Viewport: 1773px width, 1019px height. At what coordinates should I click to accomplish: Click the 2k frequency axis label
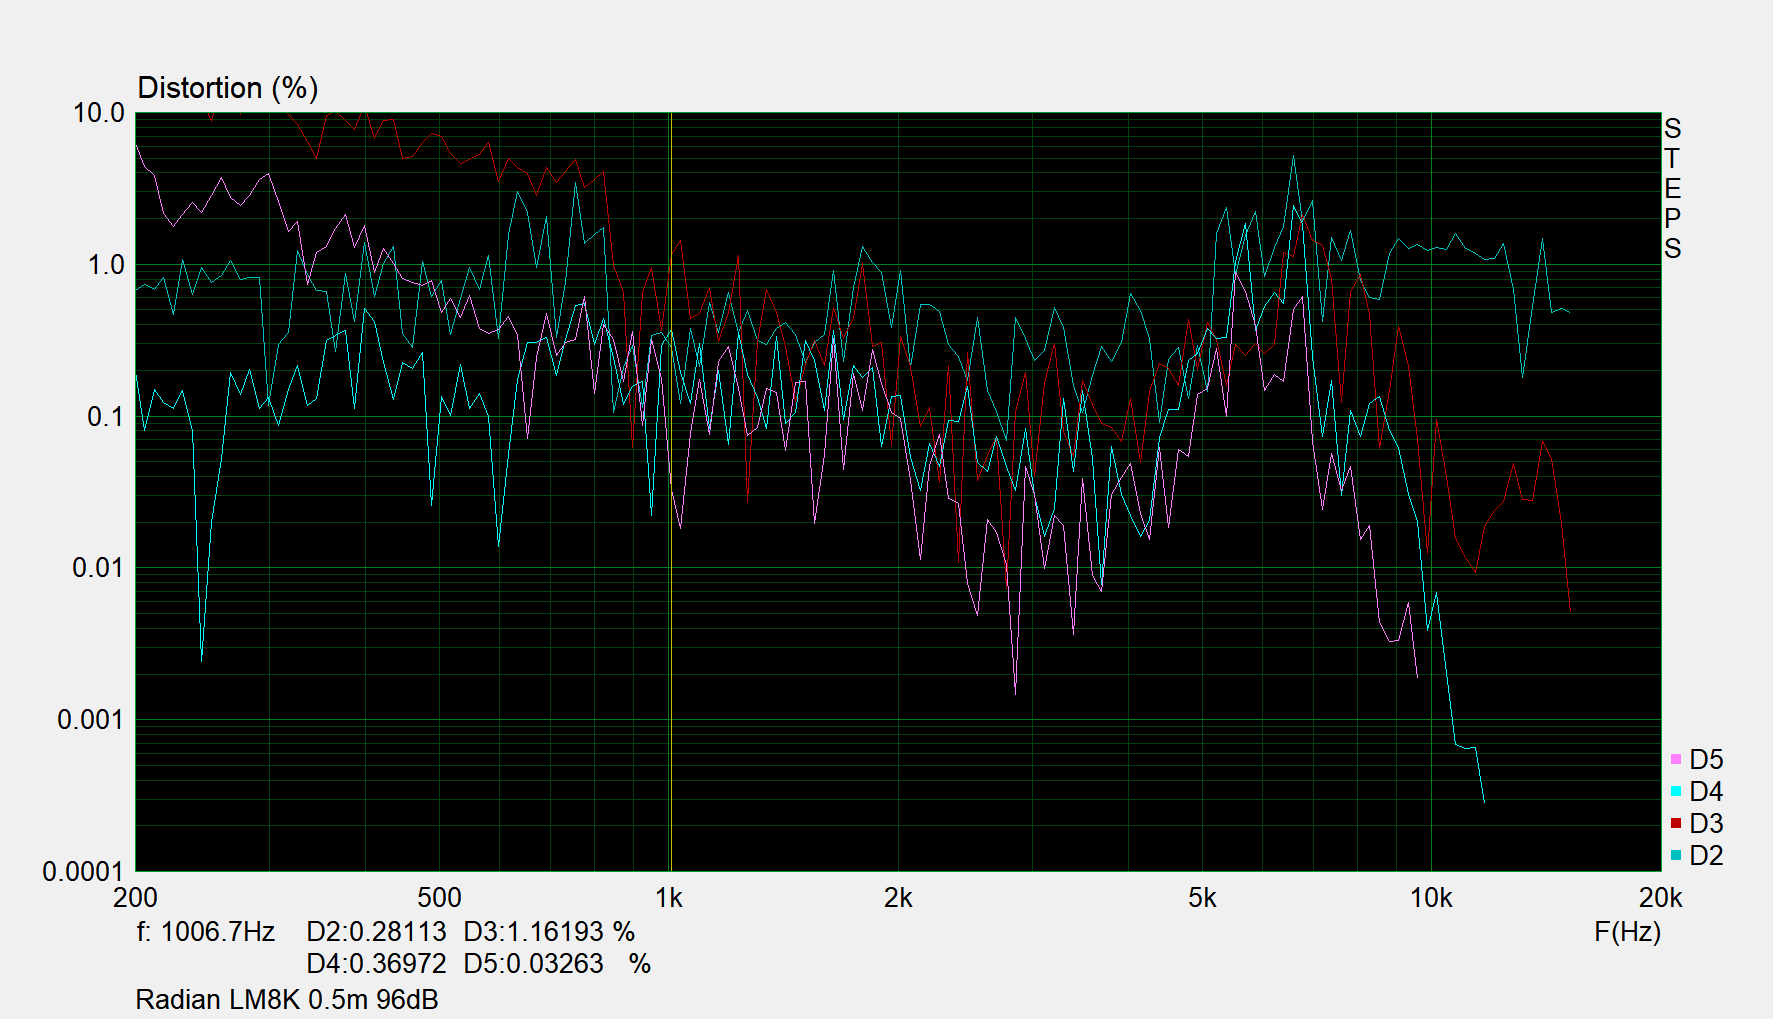click(898, 898)
